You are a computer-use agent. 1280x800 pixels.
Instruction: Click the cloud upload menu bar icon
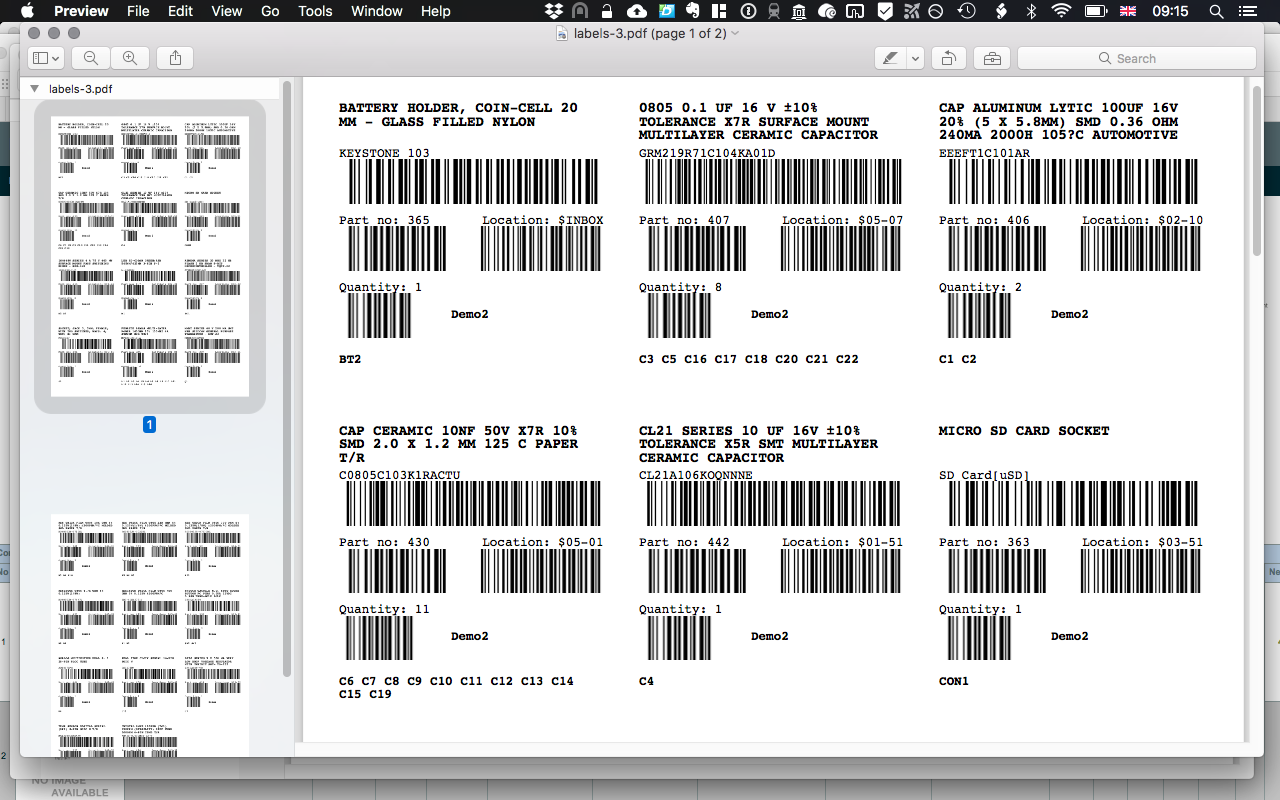(637, 11)
